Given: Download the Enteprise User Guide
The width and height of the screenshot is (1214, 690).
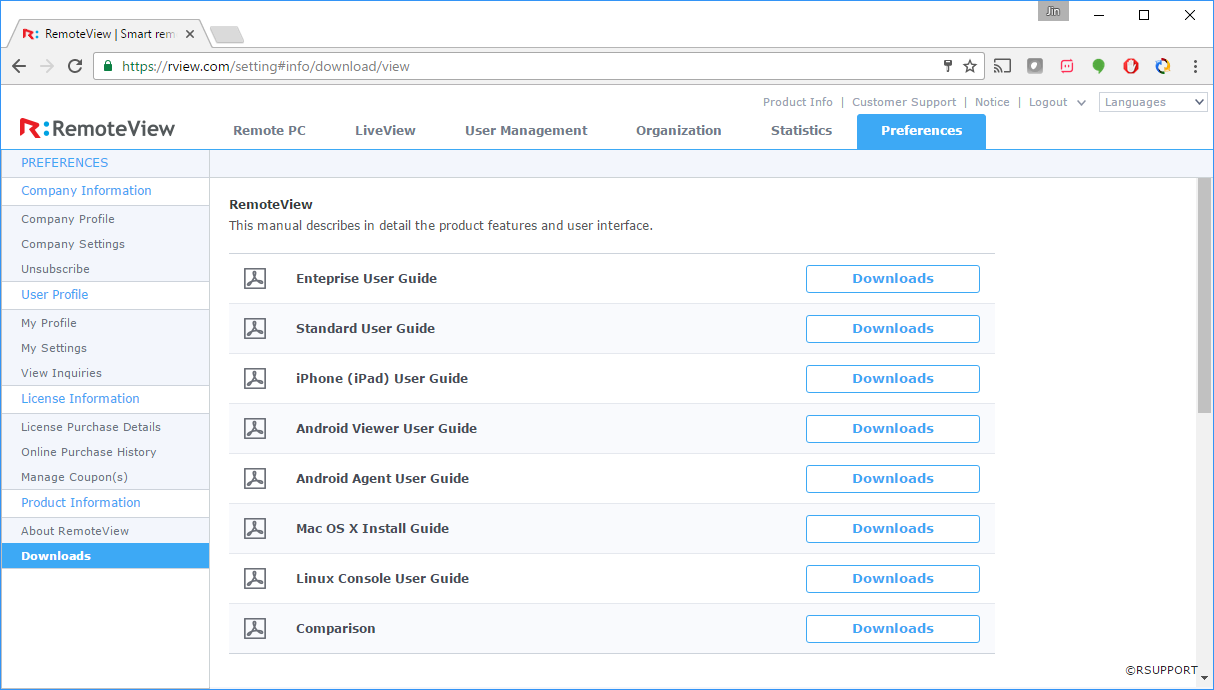Looking at the screenshot, I should pyautogui.click(x=893, y=279).
